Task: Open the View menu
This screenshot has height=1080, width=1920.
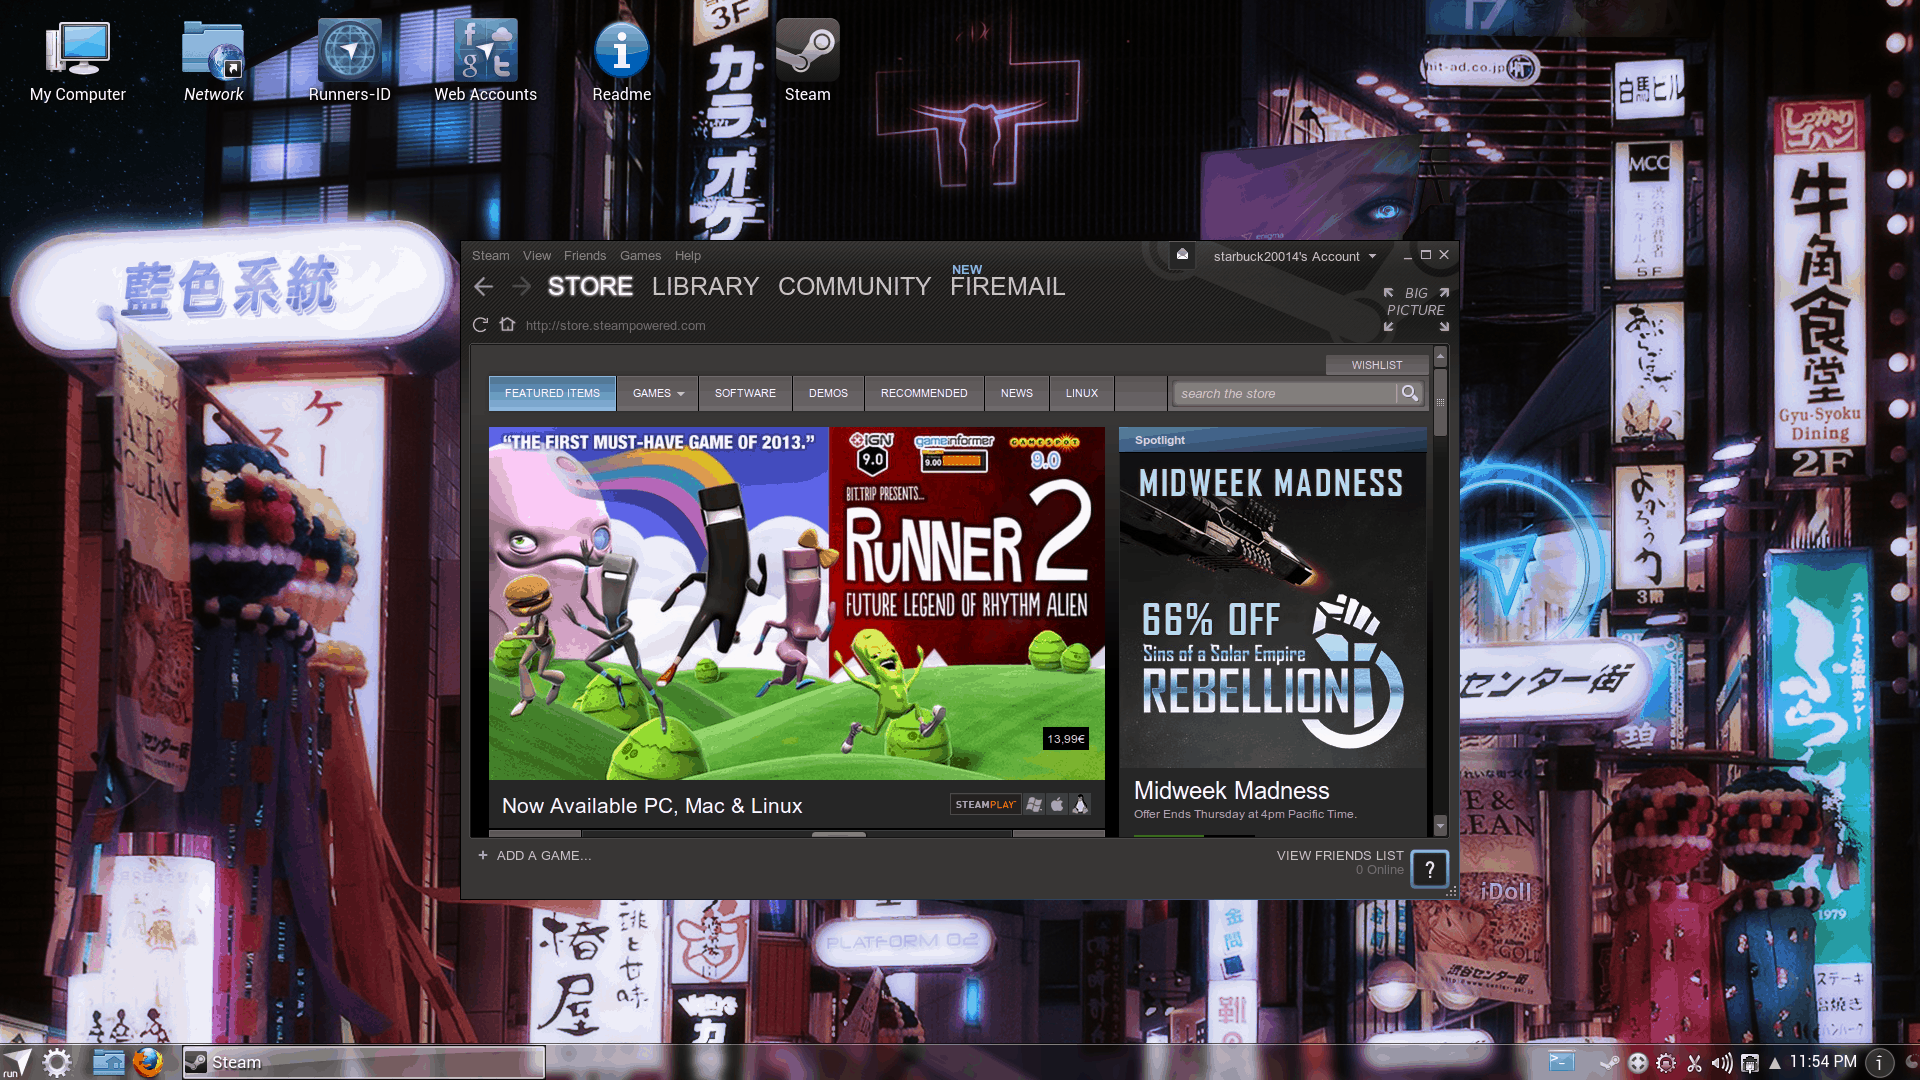Action: [x=537, y=255]
